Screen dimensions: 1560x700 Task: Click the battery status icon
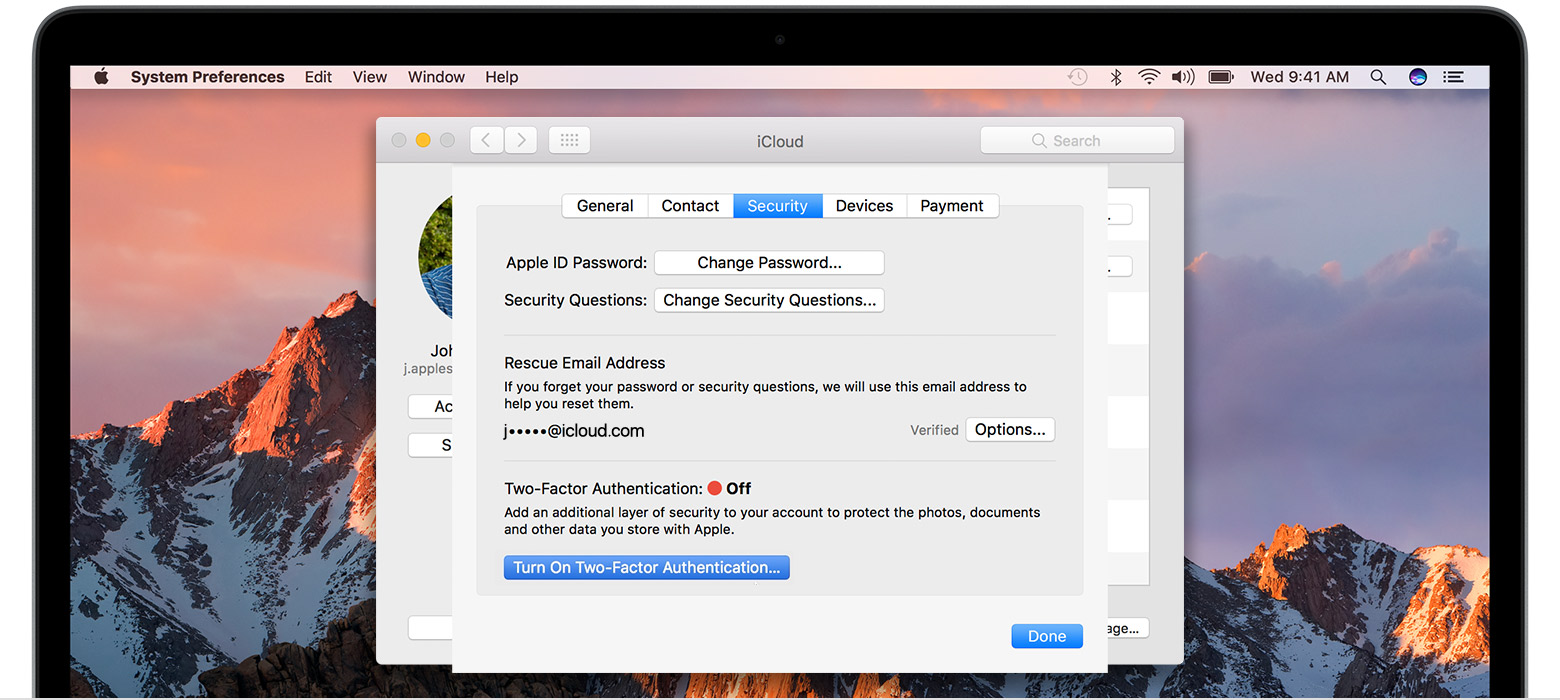[1220, 77]
